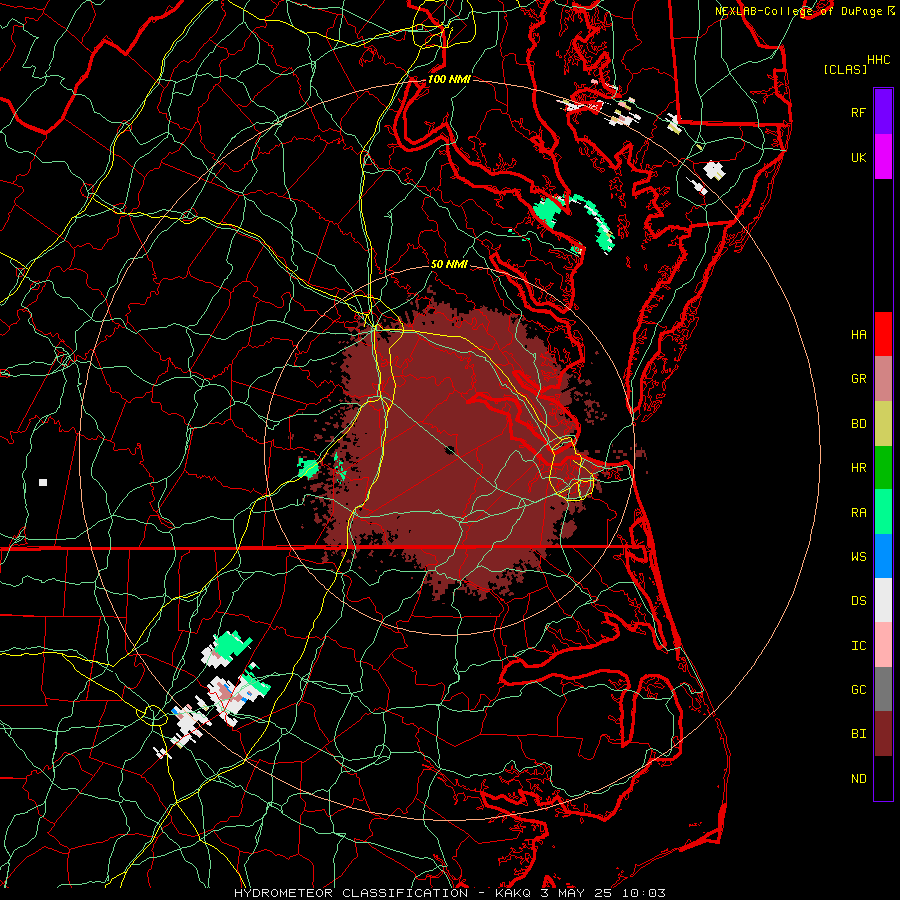Click the 'DS' legend label

pyautogui.click(x=858, y=600)
